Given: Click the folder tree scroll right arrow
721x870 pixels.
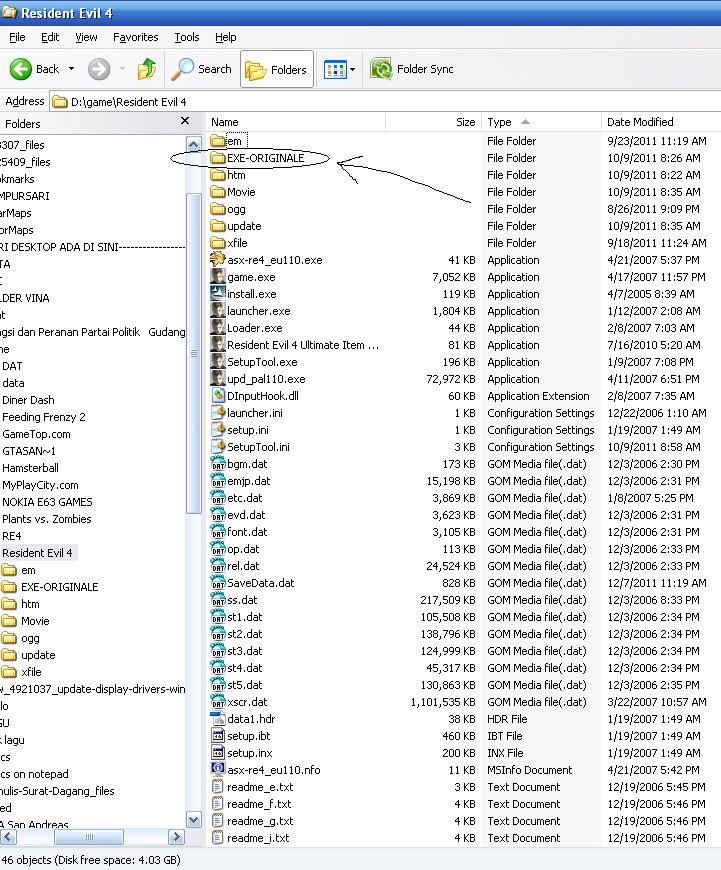Looking at the screenshot, I should tap(175, 837).
